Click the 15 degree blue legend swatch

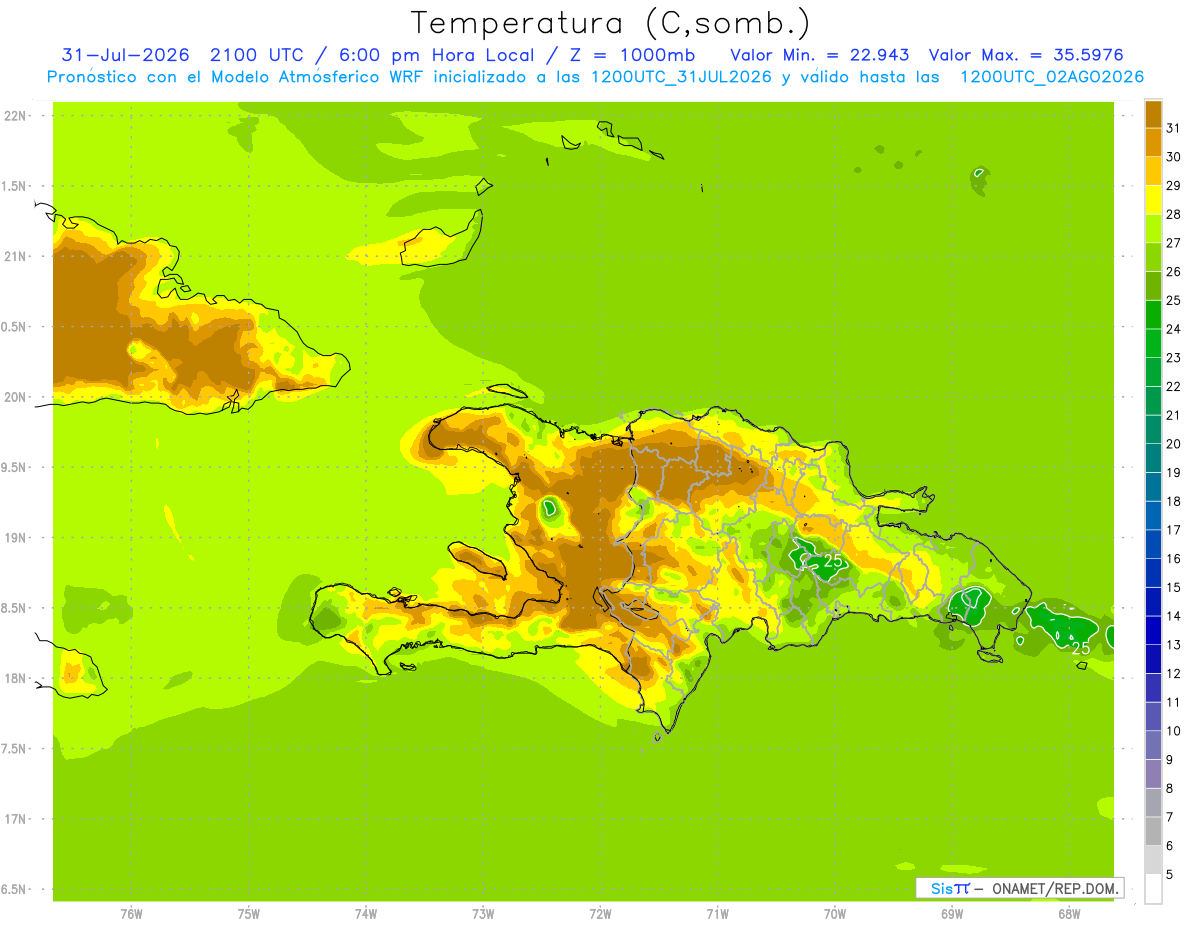(x=1153, y=573)
